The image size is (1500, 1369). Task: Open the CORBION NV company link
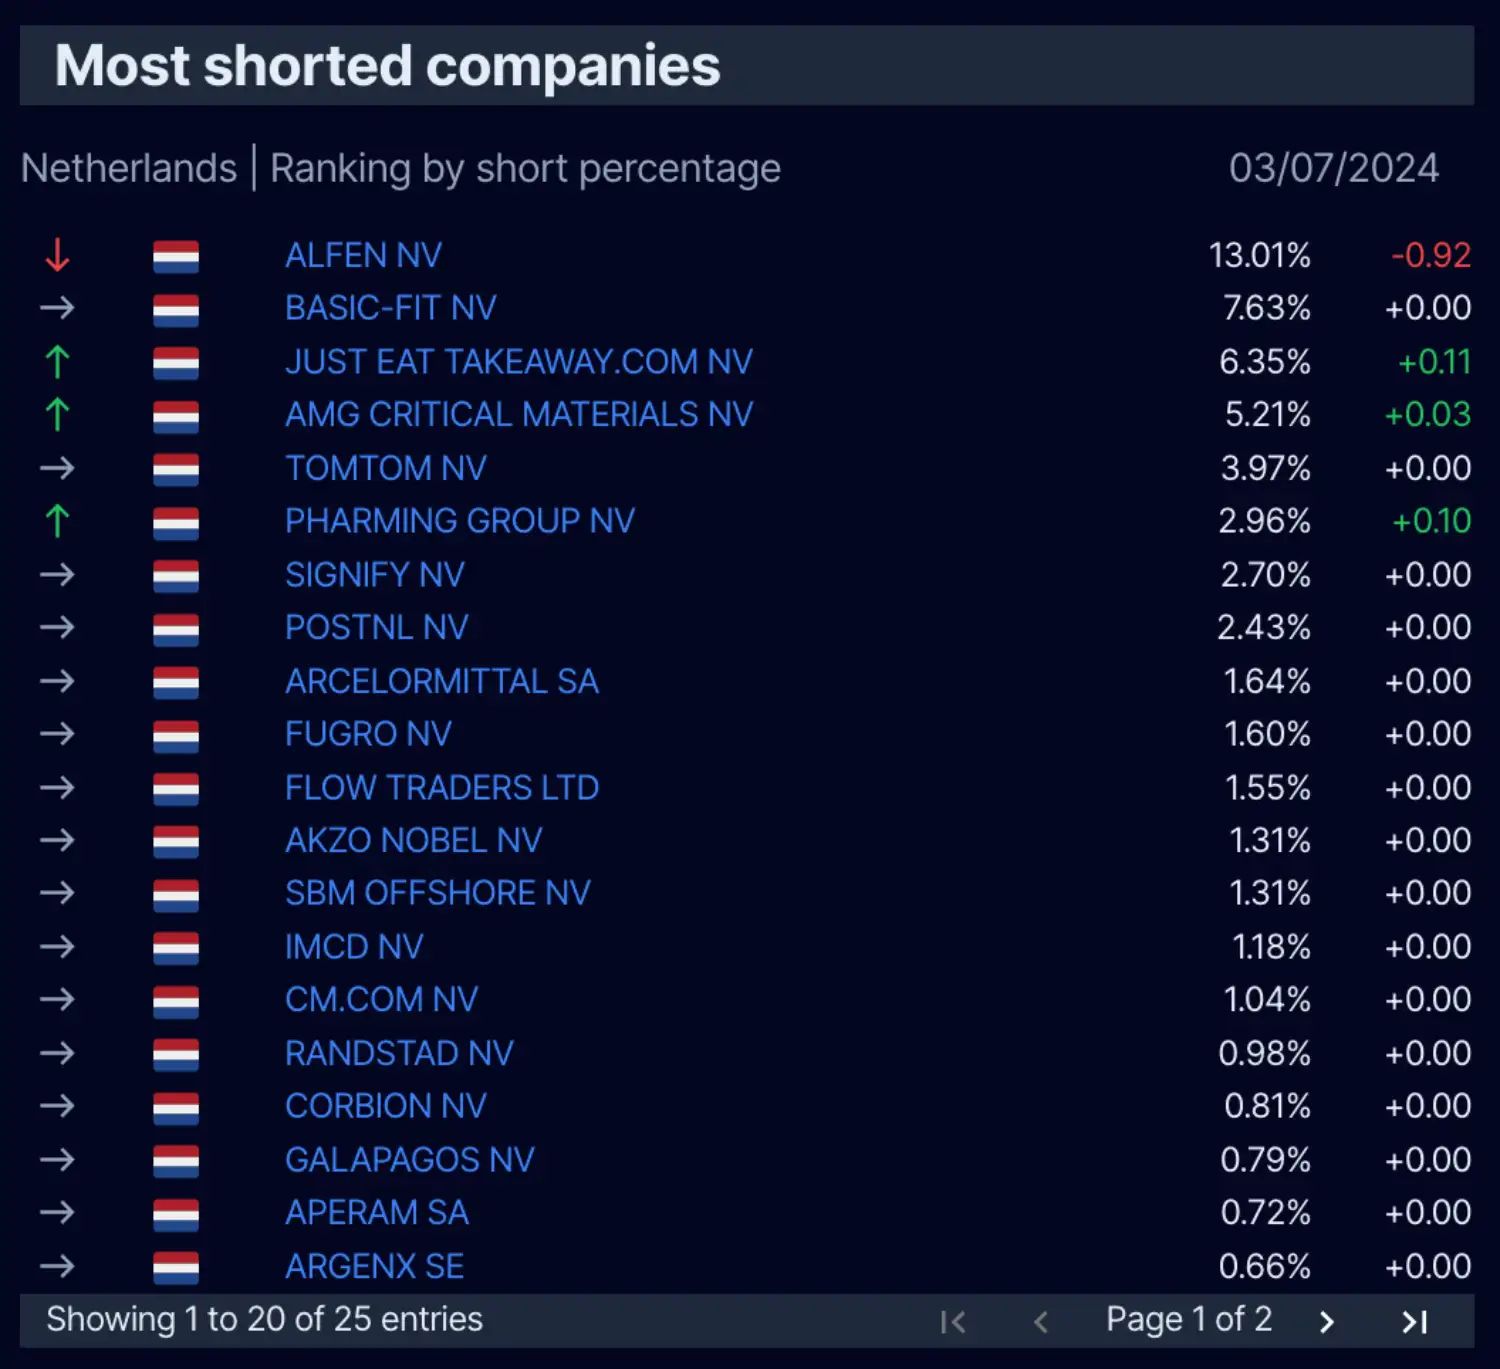pos(386,1106)
